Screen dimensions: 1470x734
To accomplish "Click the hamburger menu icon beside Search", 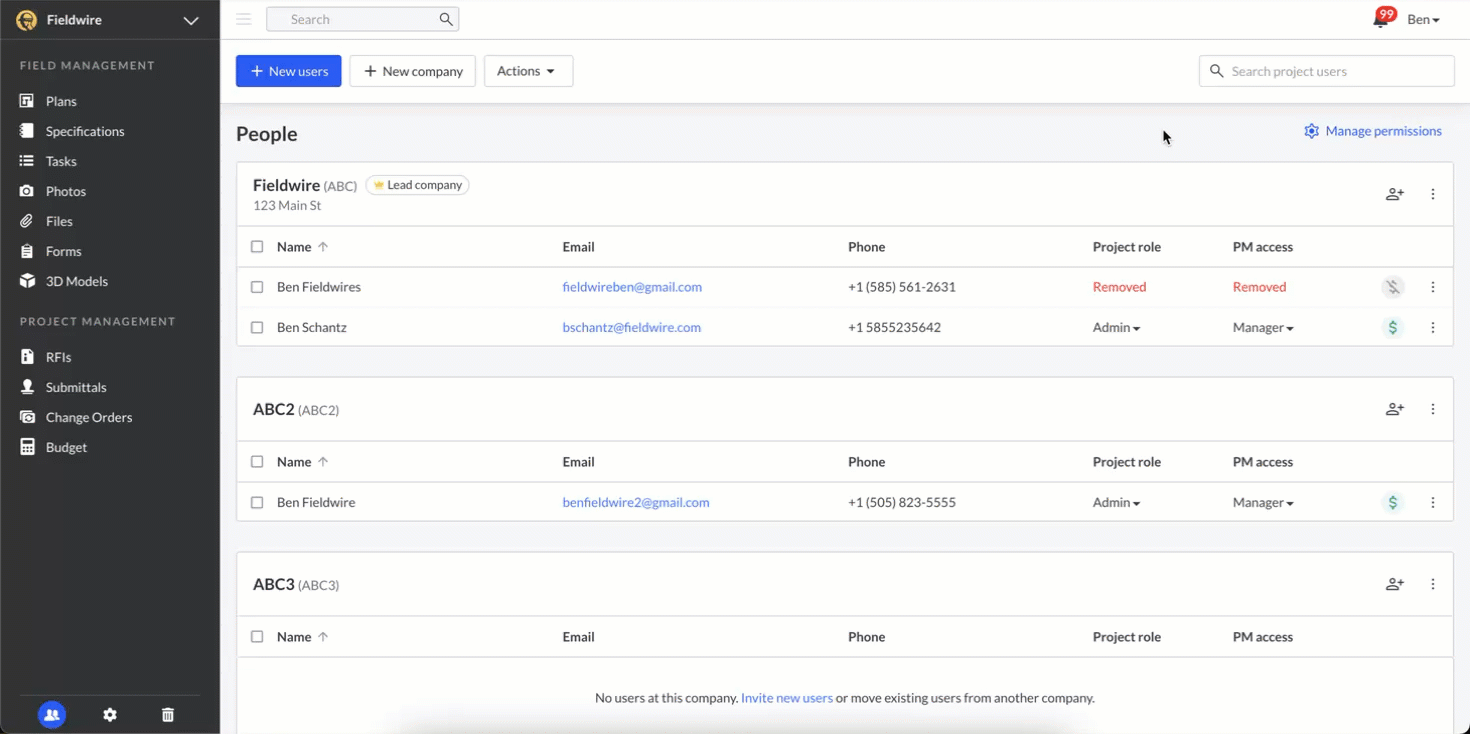I will point(243,19).
